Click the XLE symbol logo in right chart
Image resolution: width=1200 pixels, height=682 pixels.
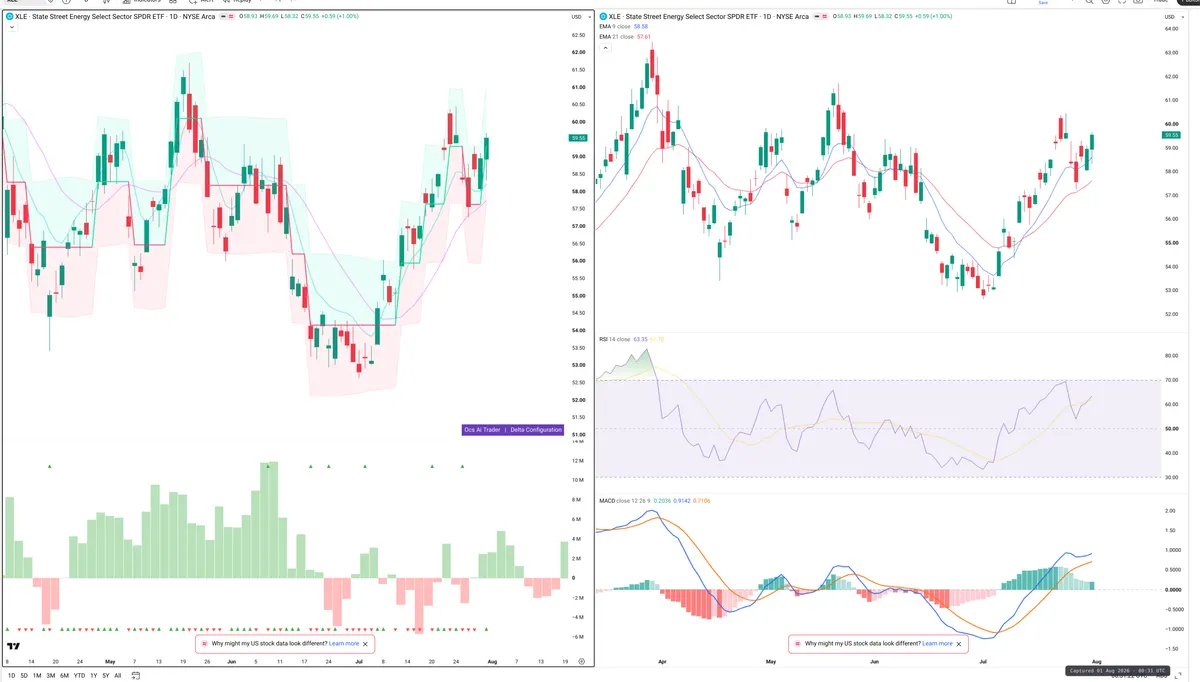click(603, 16)
